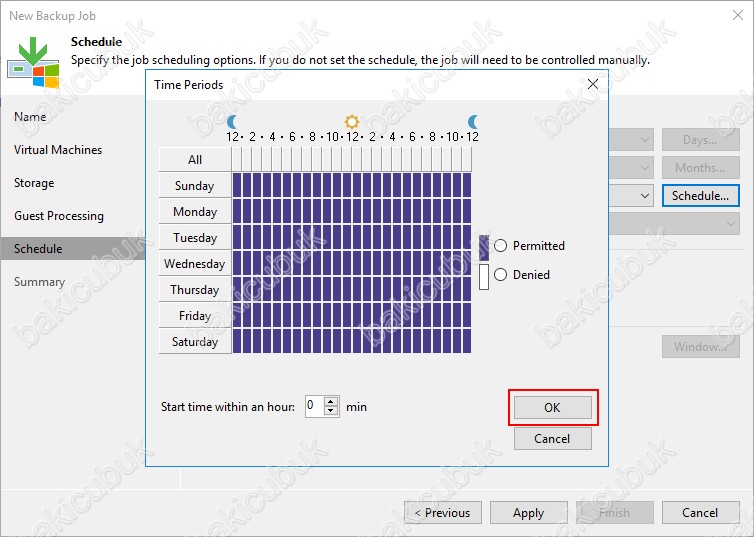Click the Apply button
This screenshot has height=537, width=754.
pos(528,512)
